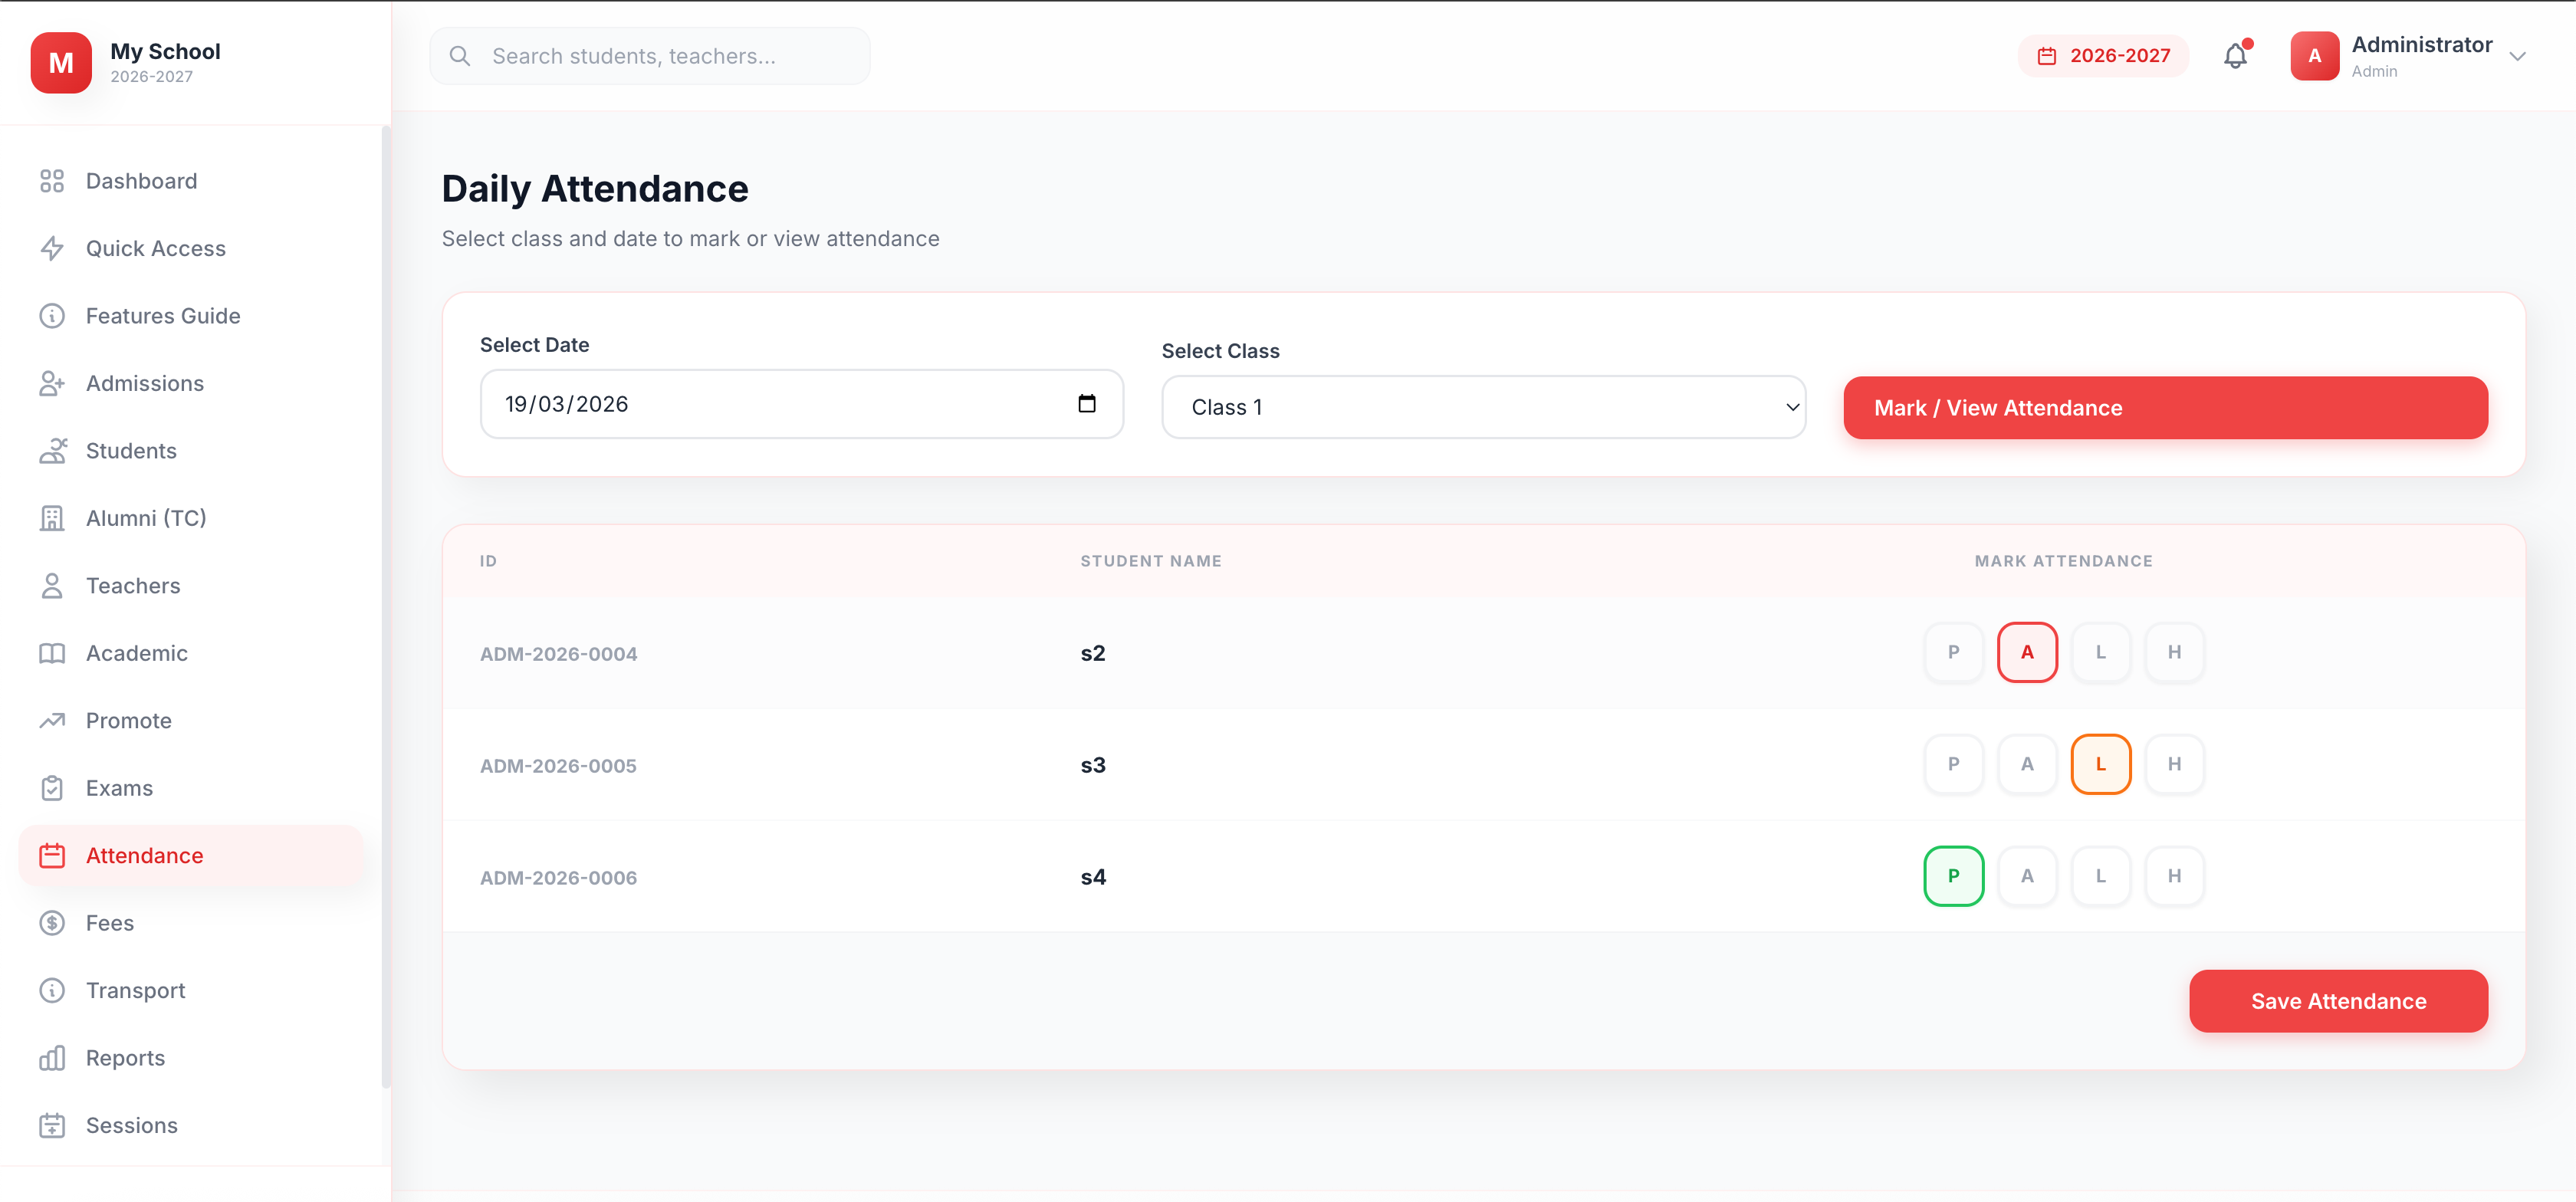
Task: Click the notification bell icon
Action: (x=2235, y=56)
